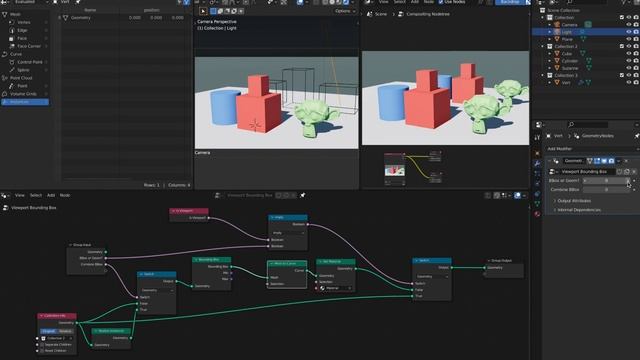Open Add menu in node editor
640x360 pixels.
51,196
